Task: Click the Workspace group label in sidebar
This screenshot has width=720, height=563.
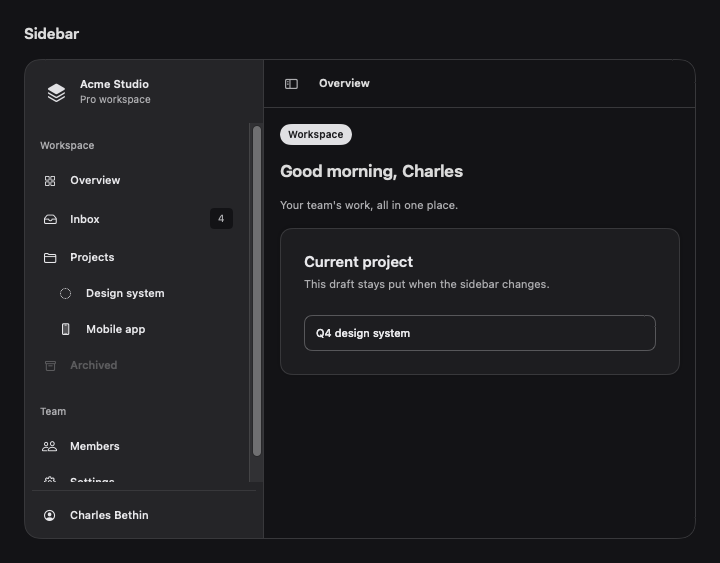Action: (67, 146)
